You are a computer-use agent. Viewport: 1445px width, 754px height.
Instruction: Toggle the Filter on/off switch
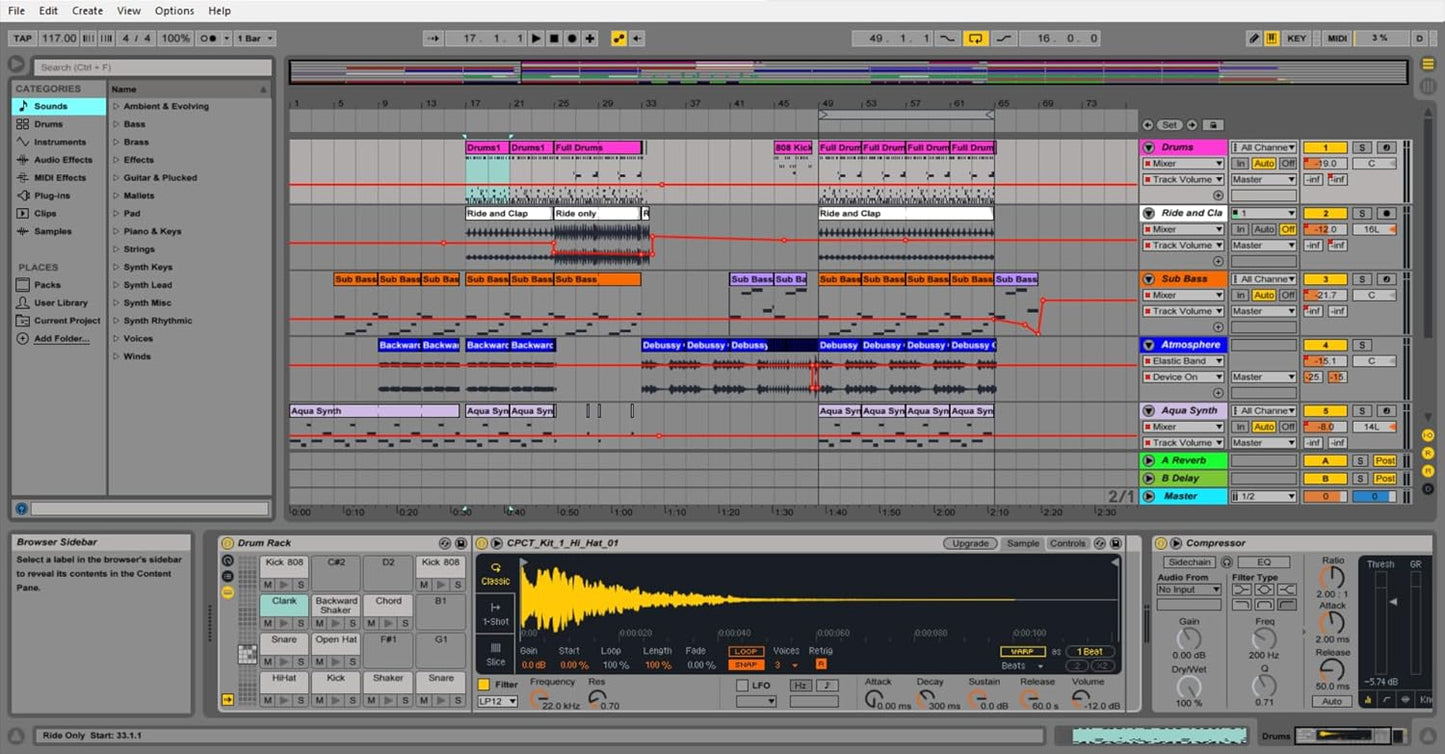tap(484, 685)
